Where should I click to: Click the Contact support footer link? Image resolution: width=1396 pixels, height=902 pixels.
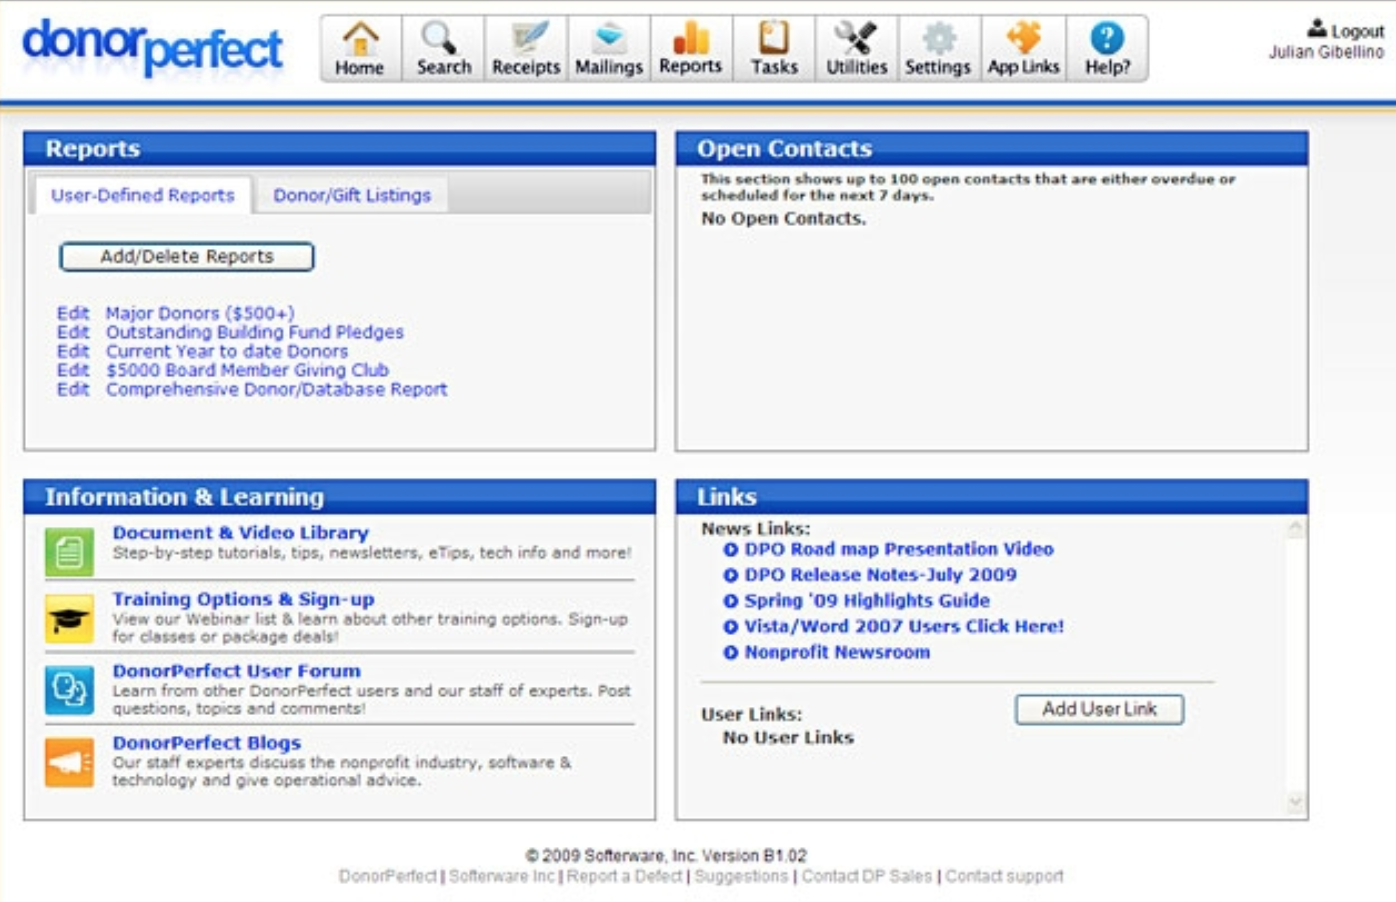(1004, 876)
